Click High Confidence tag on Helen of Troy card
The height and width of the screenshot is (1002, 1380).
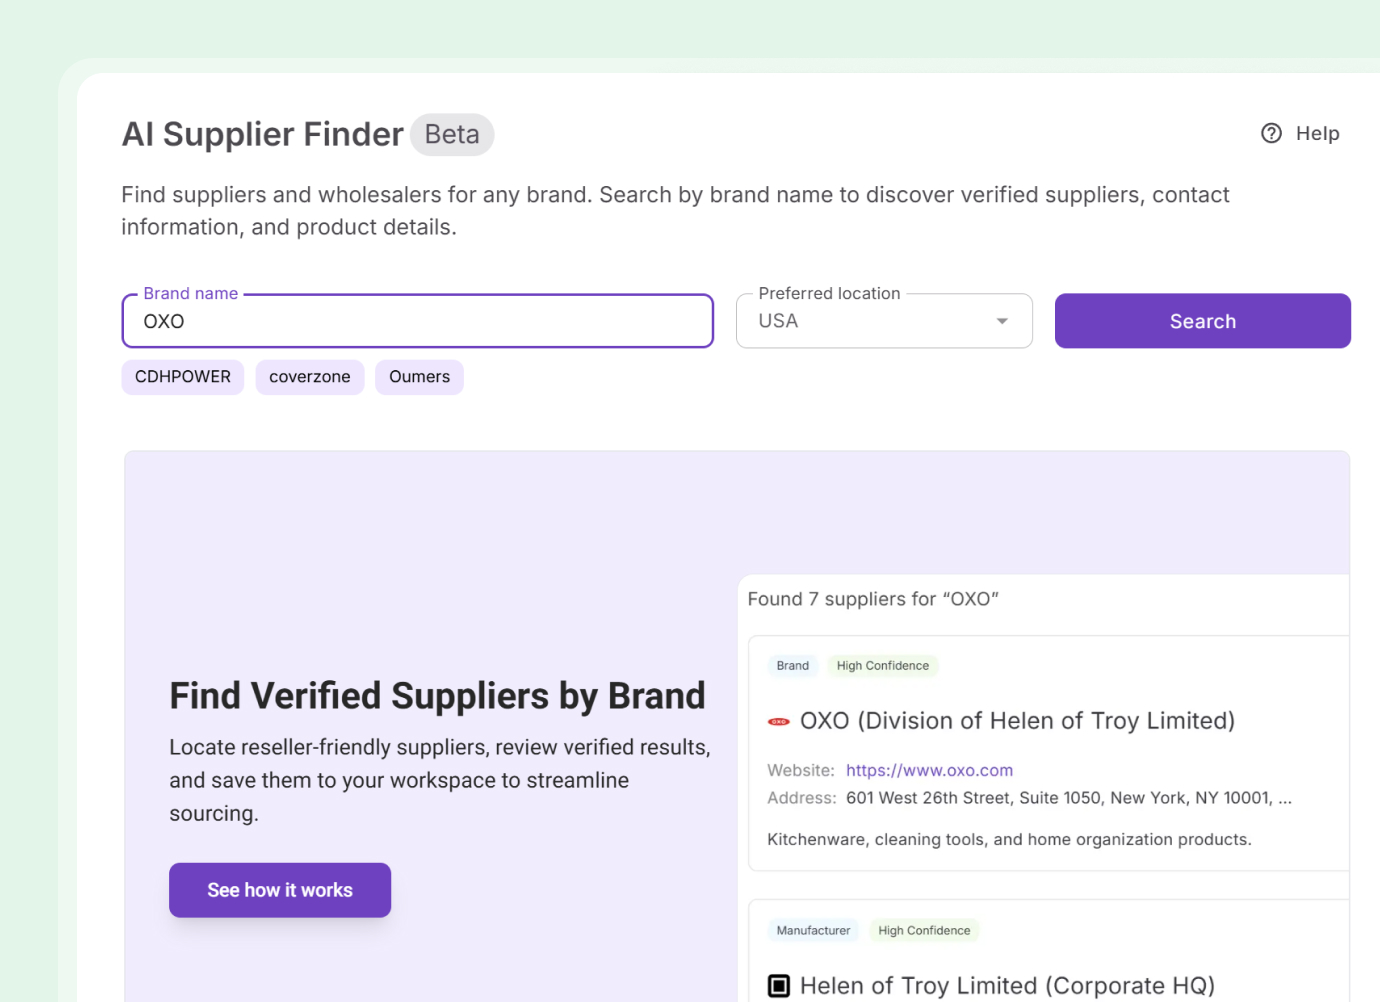[x=924, y=931]
